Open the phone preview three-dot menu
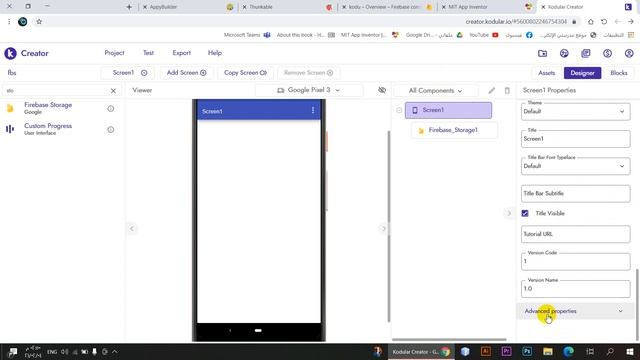The width and height of the screenshot is (640, 360). [x=313, y=110]
